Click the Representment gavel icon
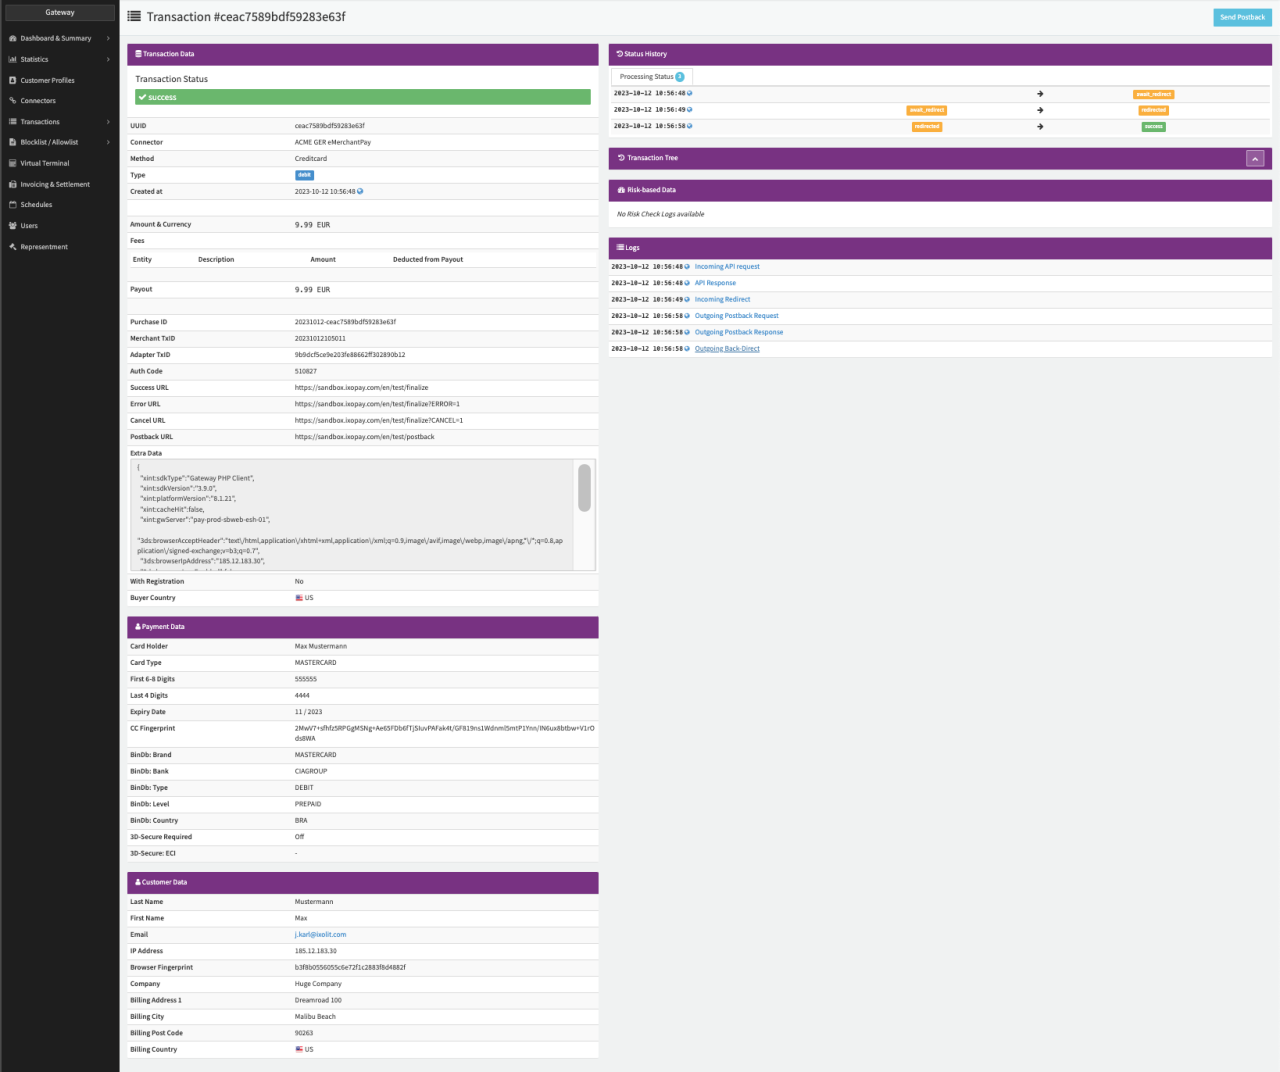The width and height of the screenshot is (1280, 1072). pos(12,247)
